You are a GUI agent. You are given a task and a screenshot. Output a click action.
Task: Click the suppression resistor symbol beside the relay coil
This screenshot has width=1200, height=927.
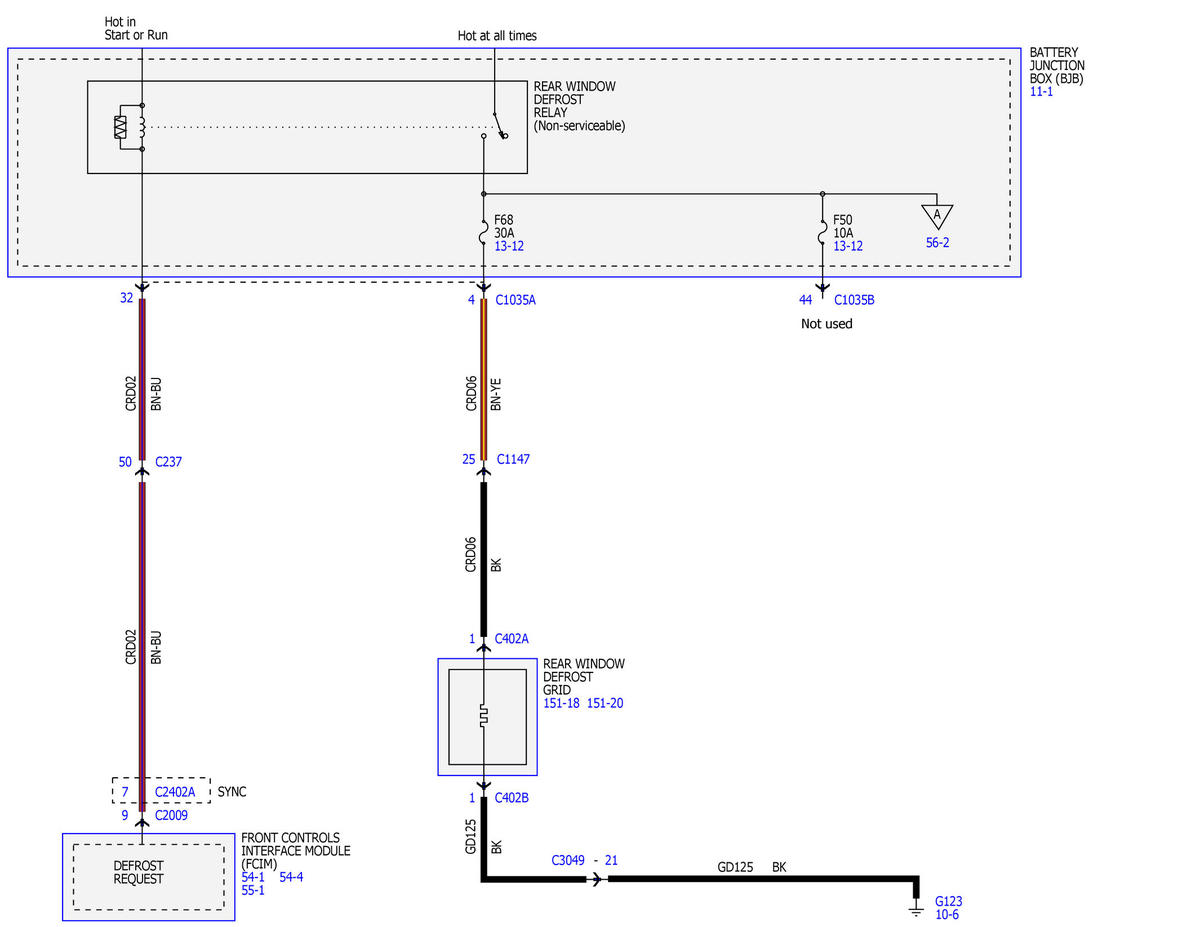click(x=120, y=127)
